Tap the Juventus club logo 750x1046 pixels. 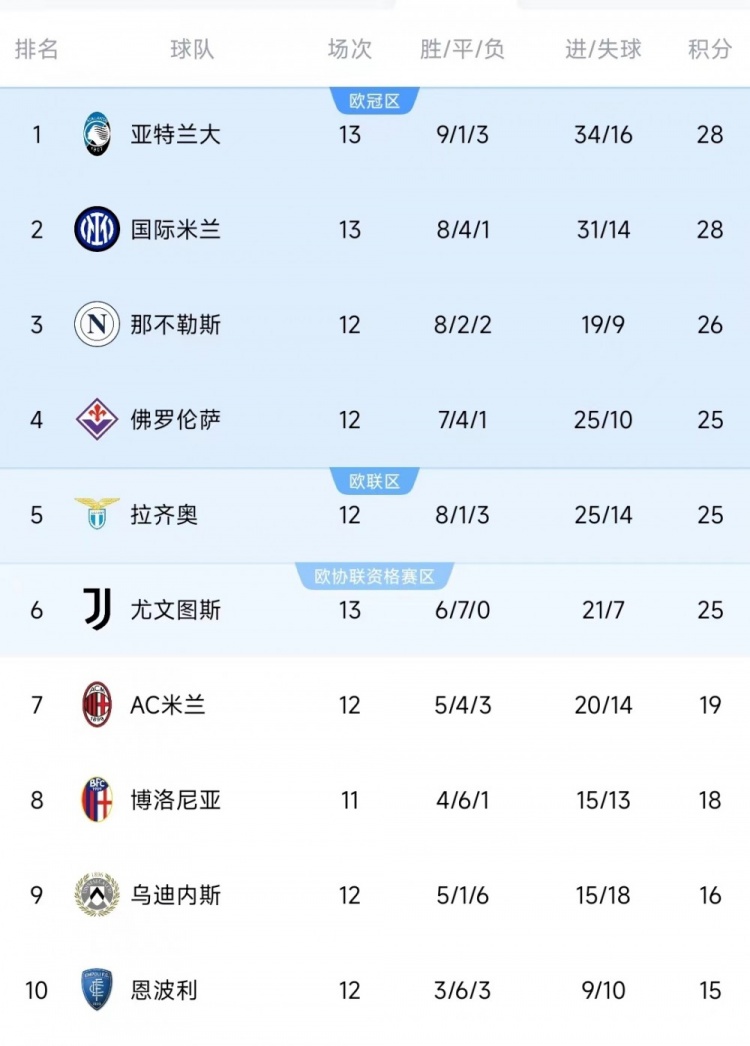[x=97, y=609]
